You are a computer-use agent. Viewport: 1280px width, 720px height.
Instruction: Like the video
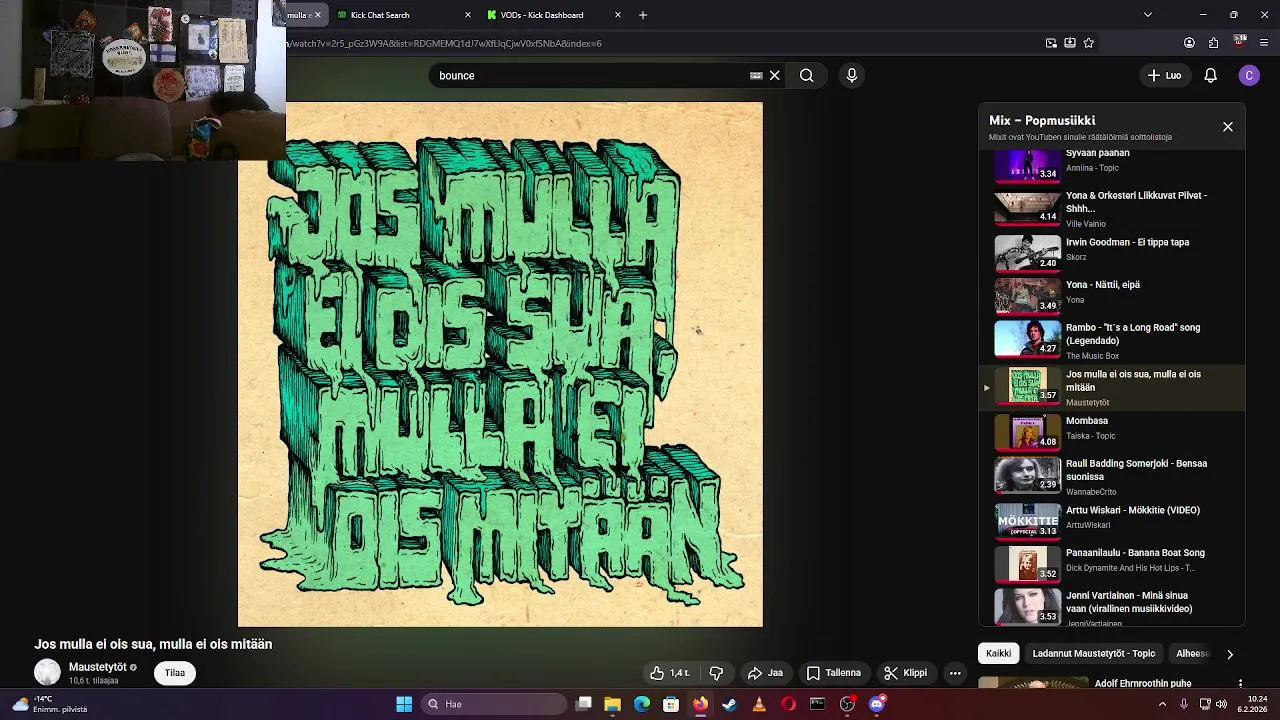pos(669,673)
